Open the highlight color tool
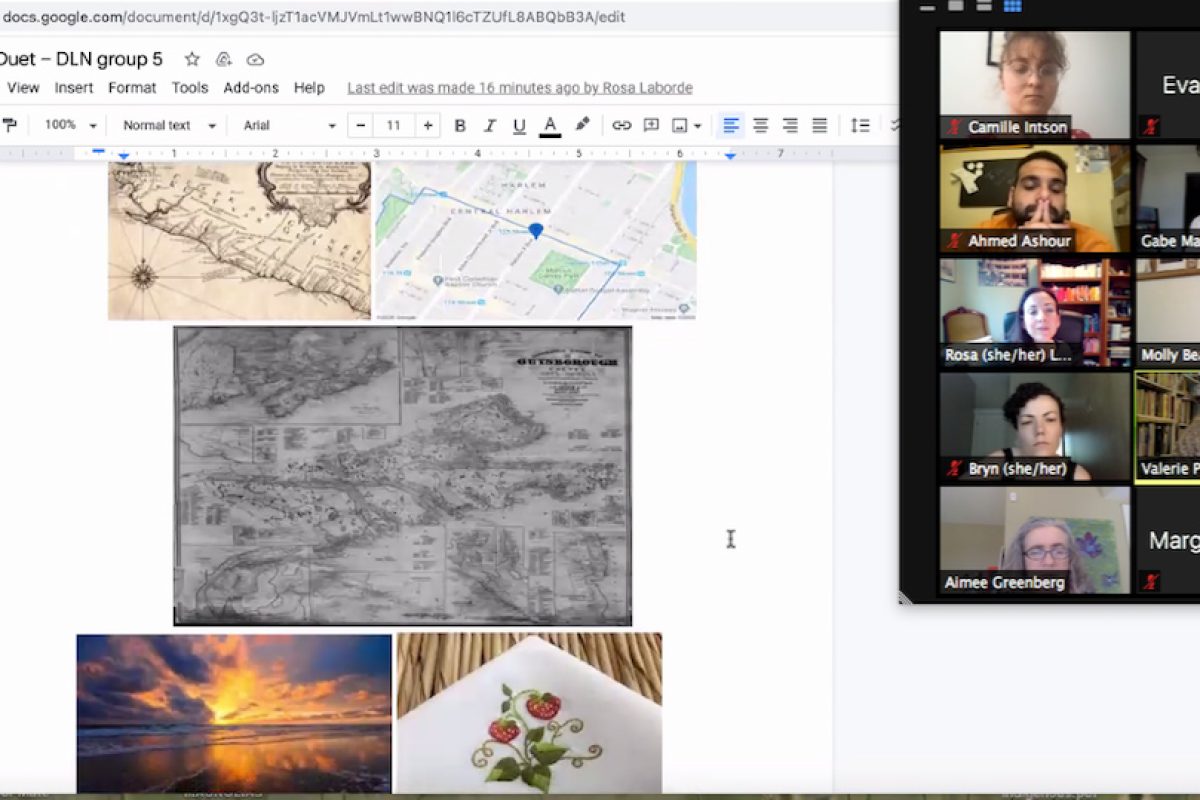This screenshot has width=1200, height=800. (x=582, y=125)
